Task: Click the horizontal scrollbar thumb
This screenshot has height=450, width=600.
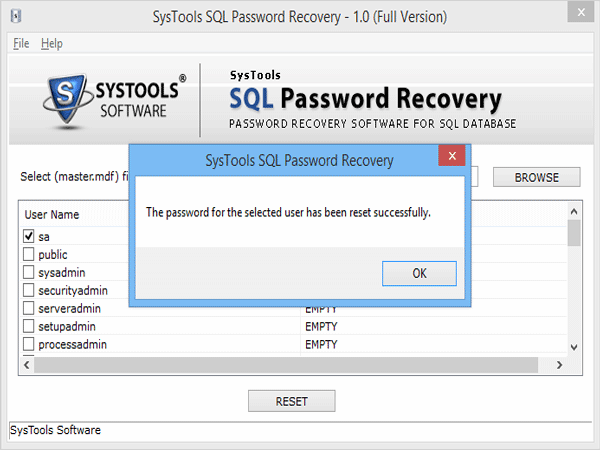Action: click(286, 365)
